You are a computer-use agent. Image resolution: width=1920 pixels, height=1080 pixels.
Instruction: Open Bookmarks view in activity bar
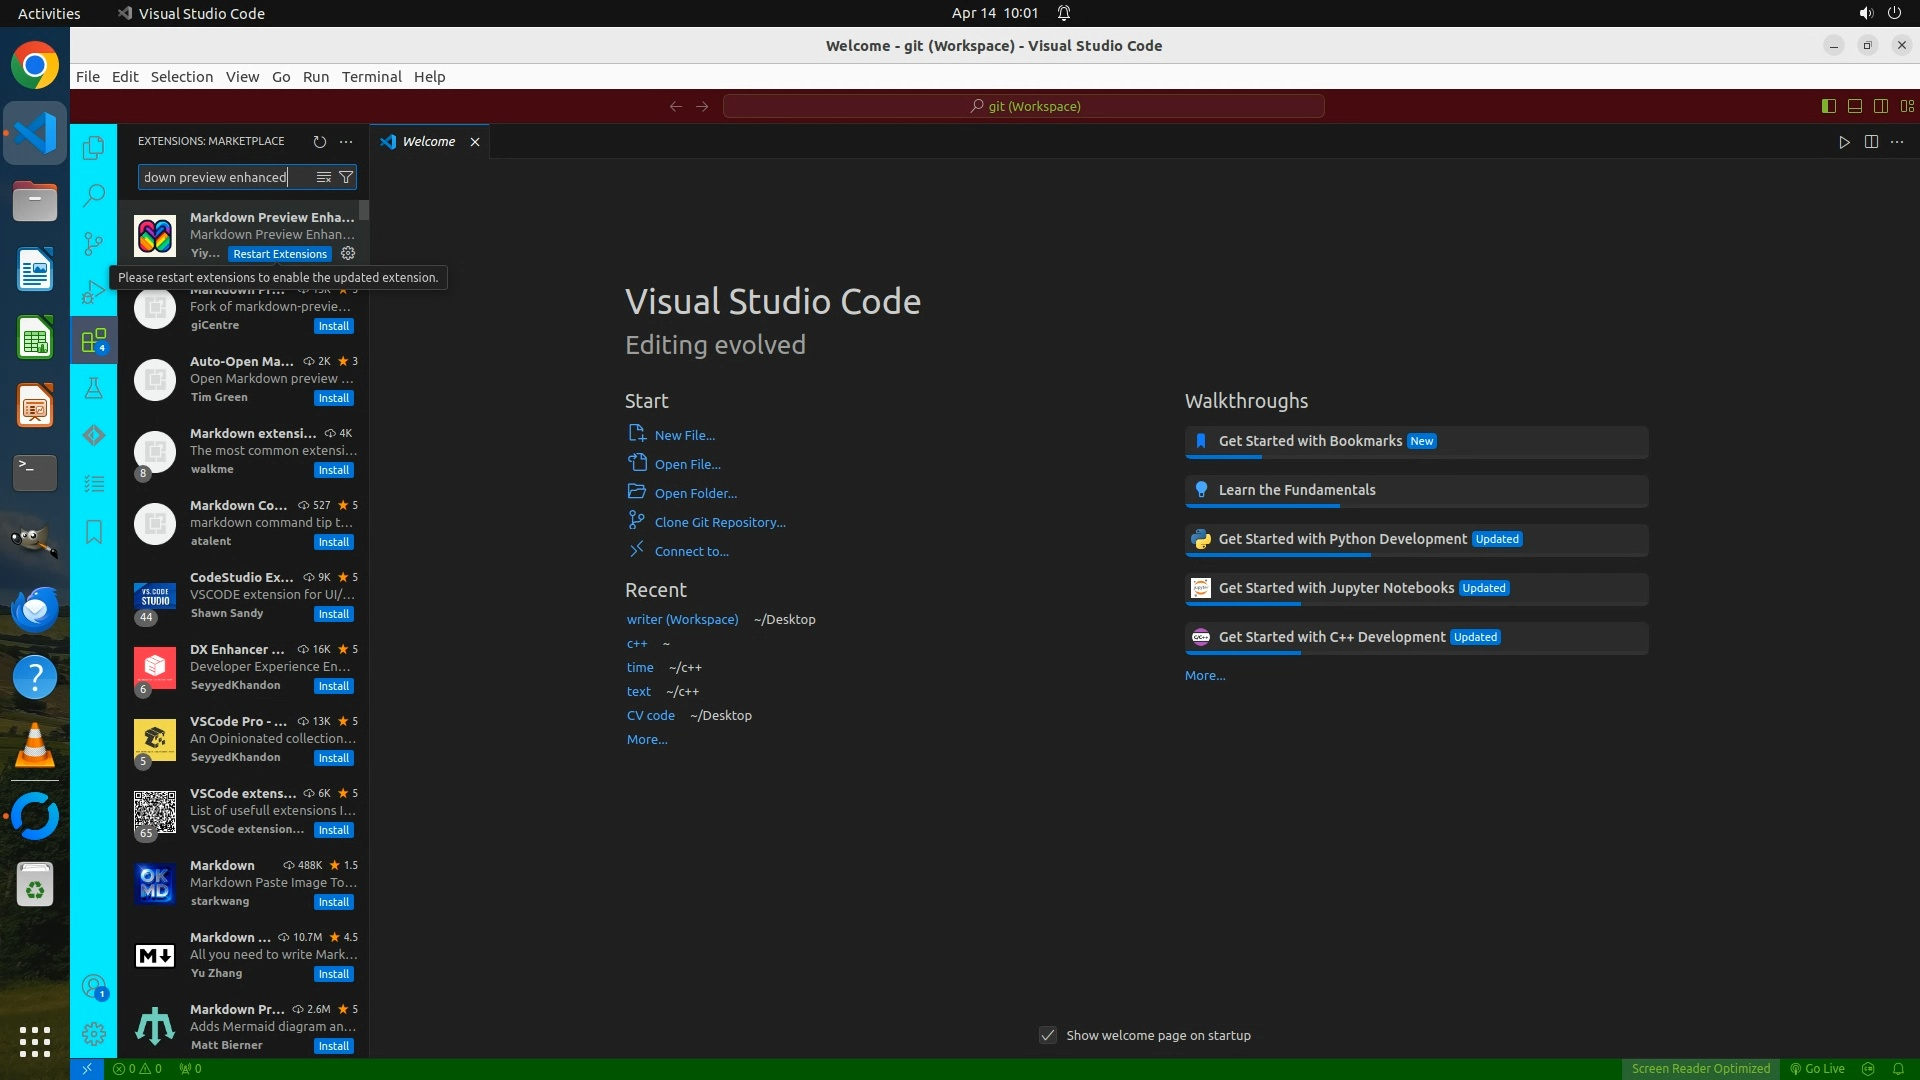[94, 532]
